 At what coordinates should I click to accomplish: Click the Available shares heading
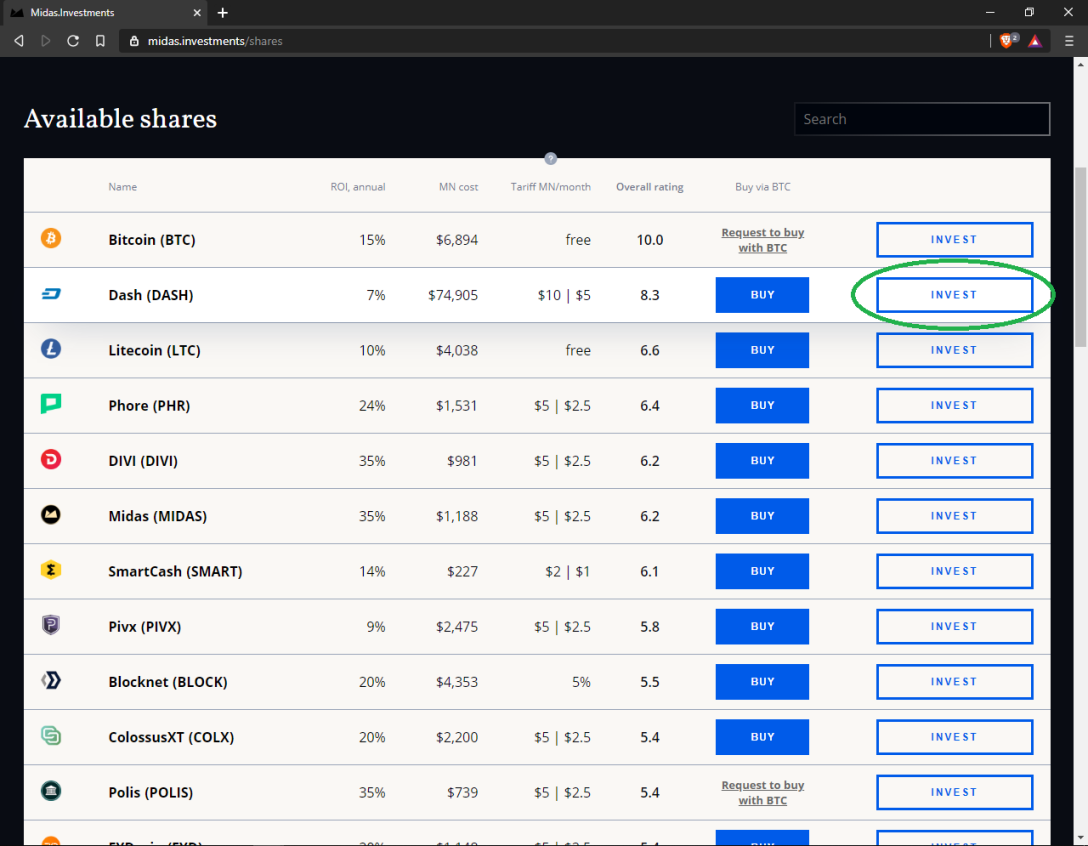120,119
